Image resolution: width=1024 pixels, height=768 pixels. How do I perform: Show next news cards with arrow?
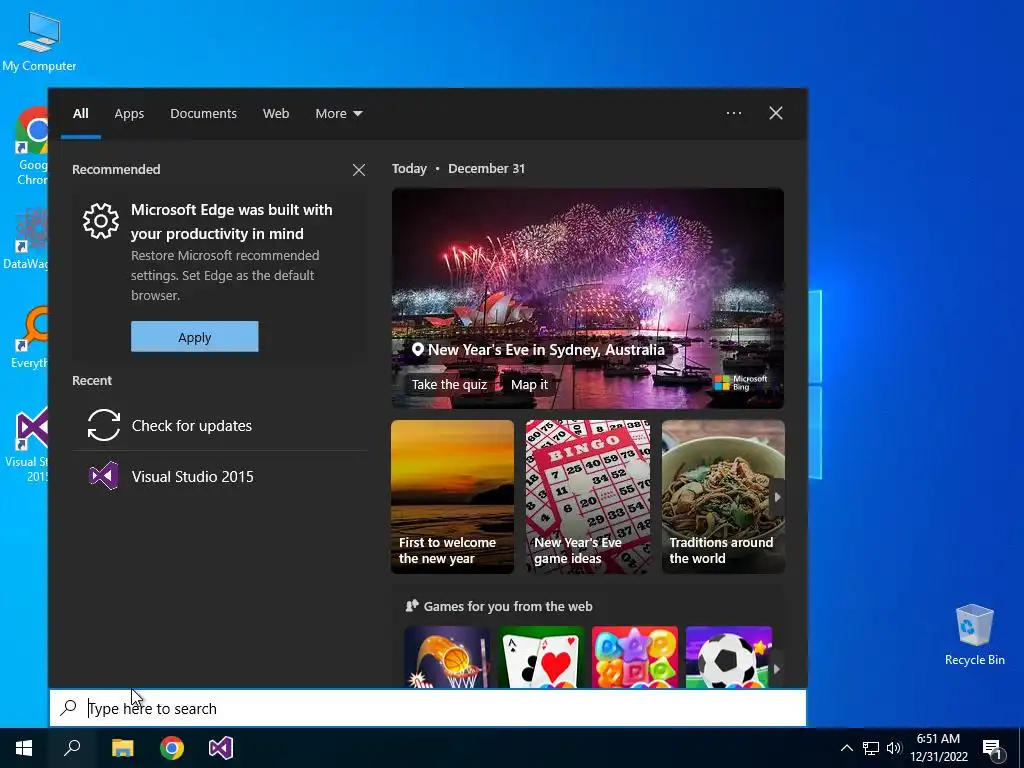point(777,496)
